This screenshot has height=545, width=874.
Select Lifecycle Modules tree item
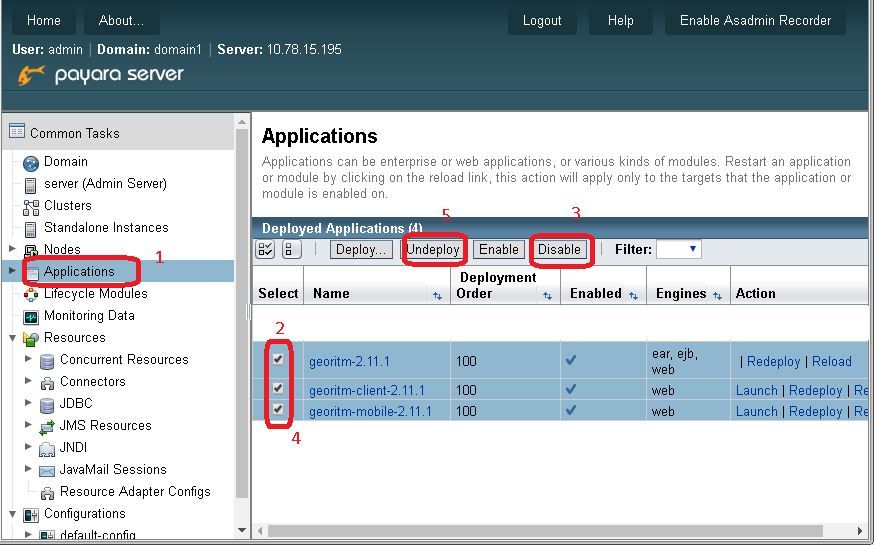click(96, 294)
